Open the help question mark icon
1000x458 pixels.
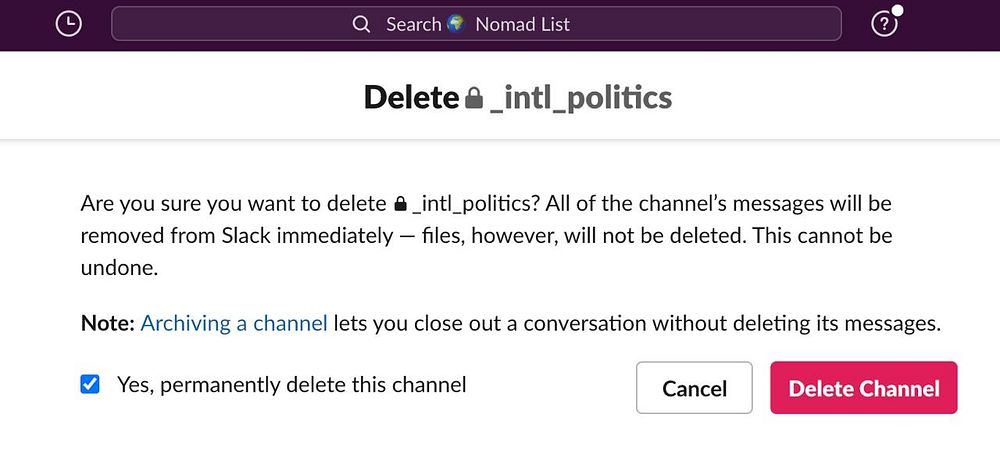coord(884,25)
